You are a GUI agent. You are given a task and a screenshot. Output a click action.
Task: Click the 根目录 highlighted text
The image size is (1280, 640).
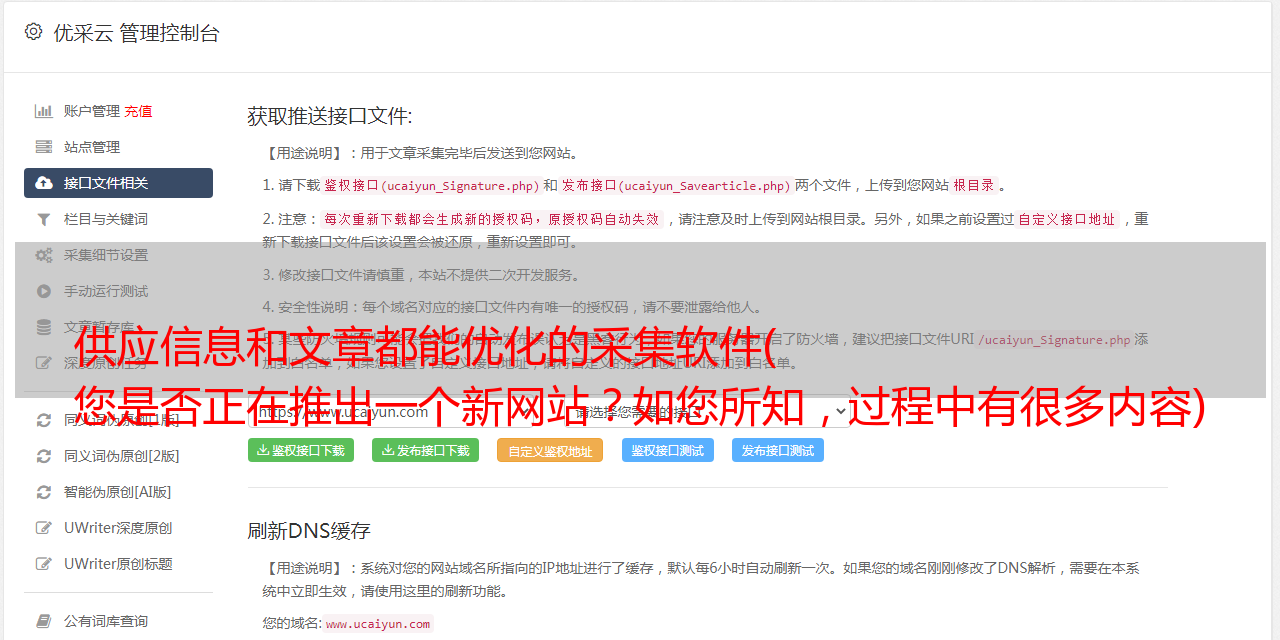(974, 185)
